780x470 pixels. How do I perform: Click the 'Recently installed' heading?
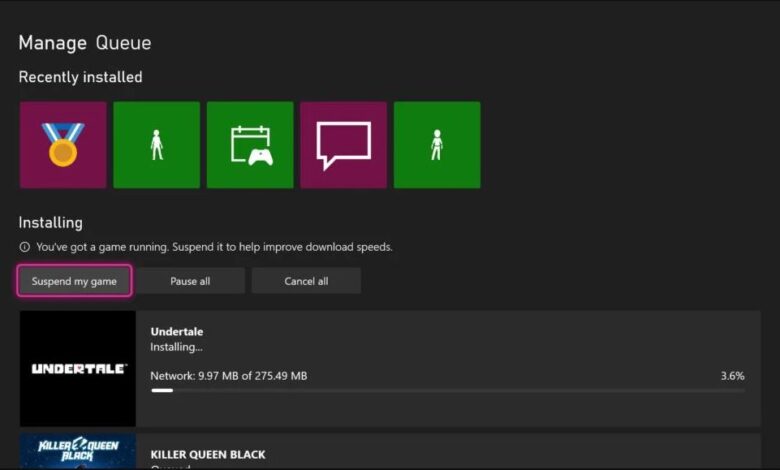click(x=81, y=77)
